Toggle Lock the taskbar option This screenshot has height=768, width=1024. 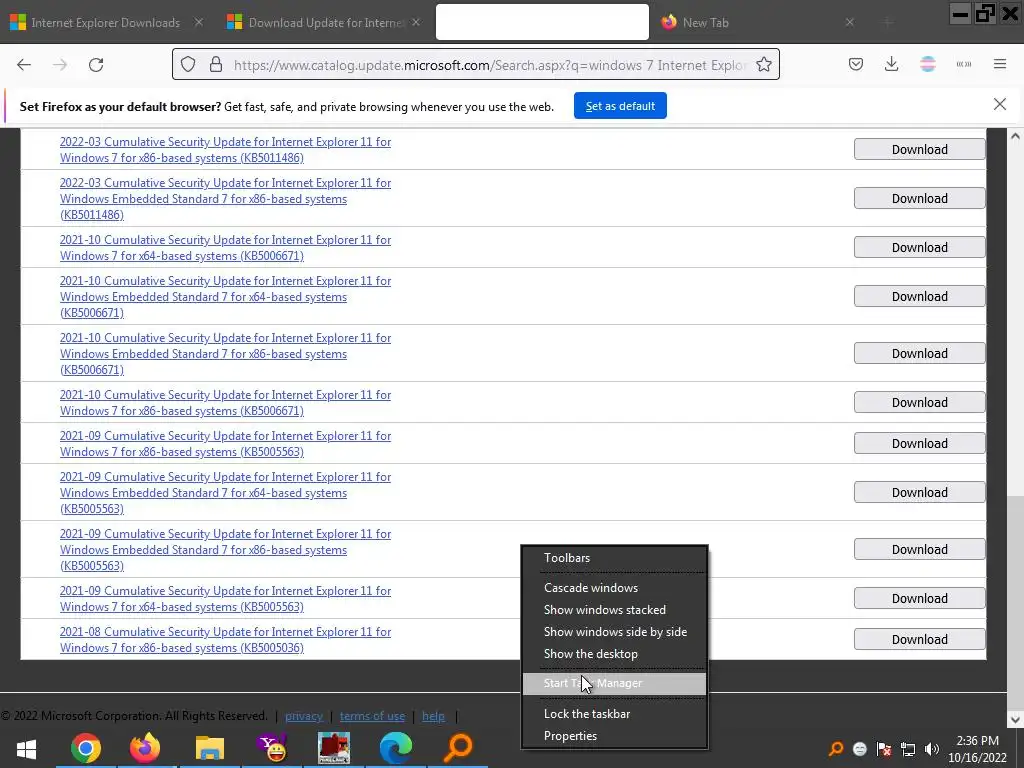614,714
